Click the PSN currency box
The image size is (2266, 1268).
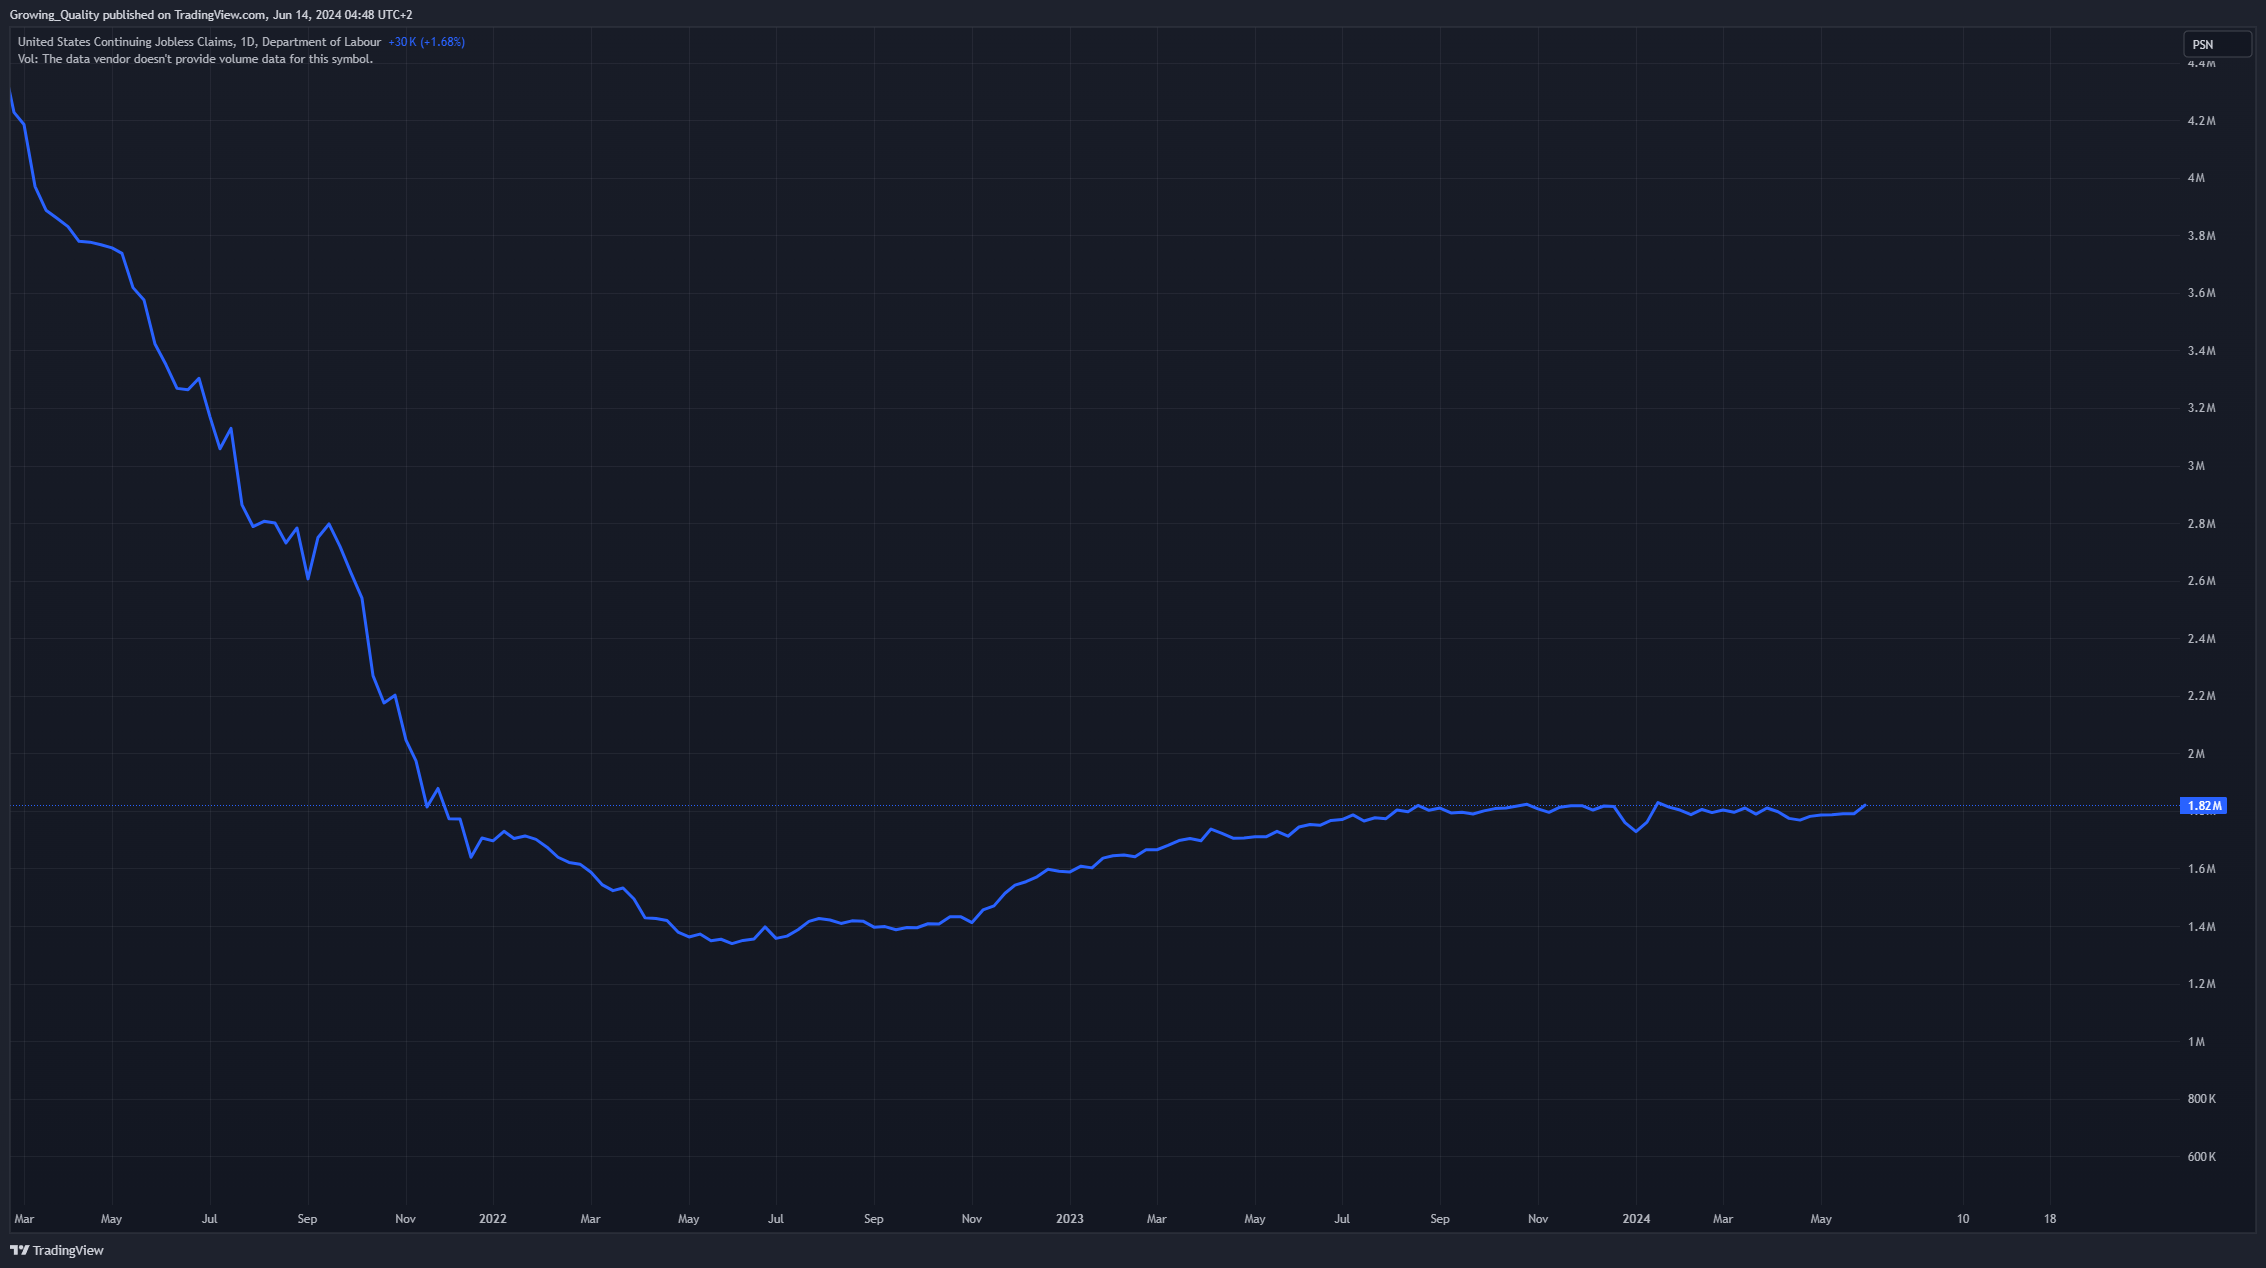[2216, 44]
